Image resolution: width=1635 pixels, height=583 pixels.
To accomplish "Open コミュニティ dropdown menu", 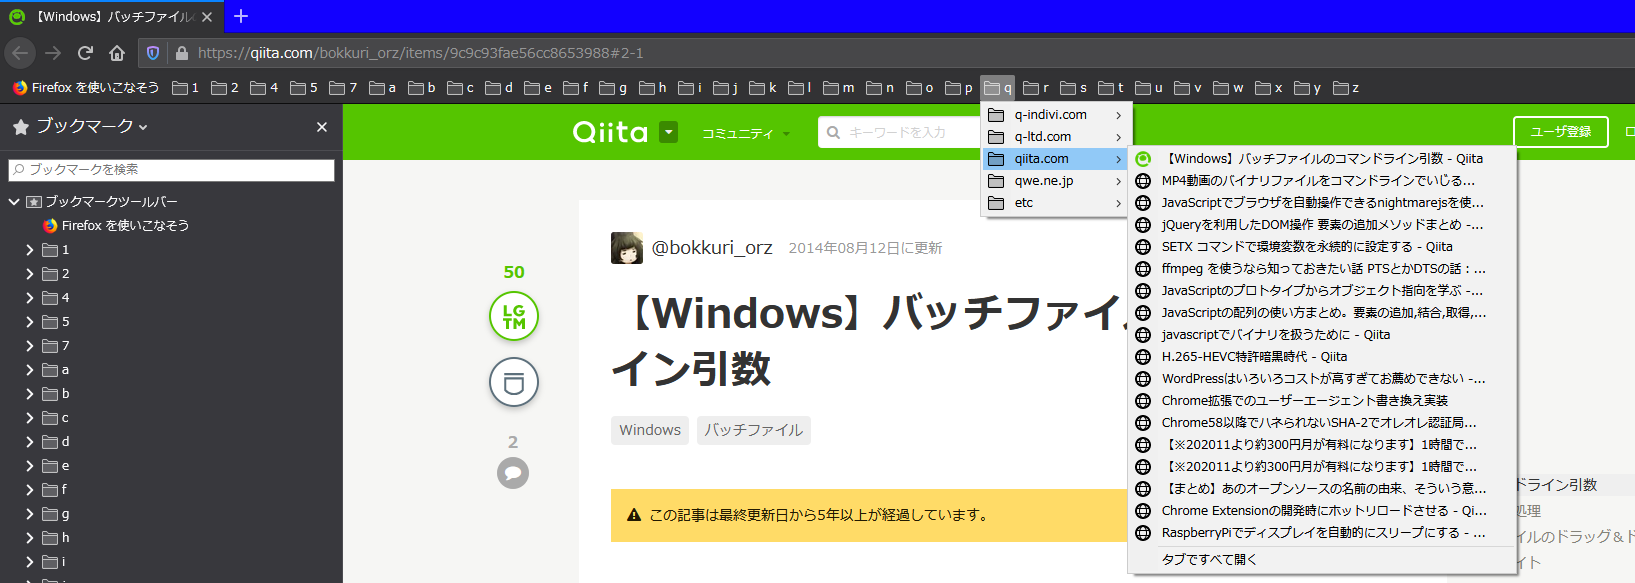I will click(x=745, y=133).
